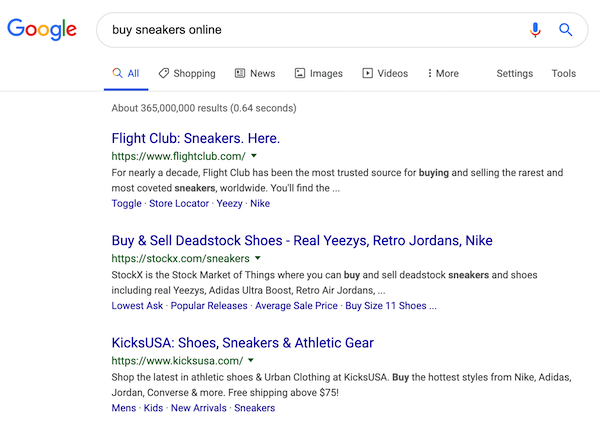Open the KicksUSA result title link

(243, 343)
